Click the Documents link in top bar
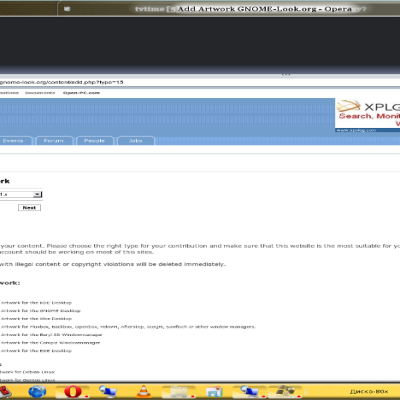This screenshot has height=400, width=400. click(40, 93)
